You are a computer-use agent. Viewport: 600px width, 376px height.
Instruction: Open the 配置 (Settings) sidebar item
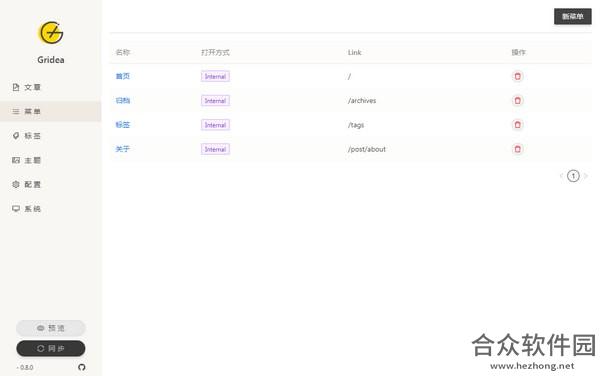(51, 184)
